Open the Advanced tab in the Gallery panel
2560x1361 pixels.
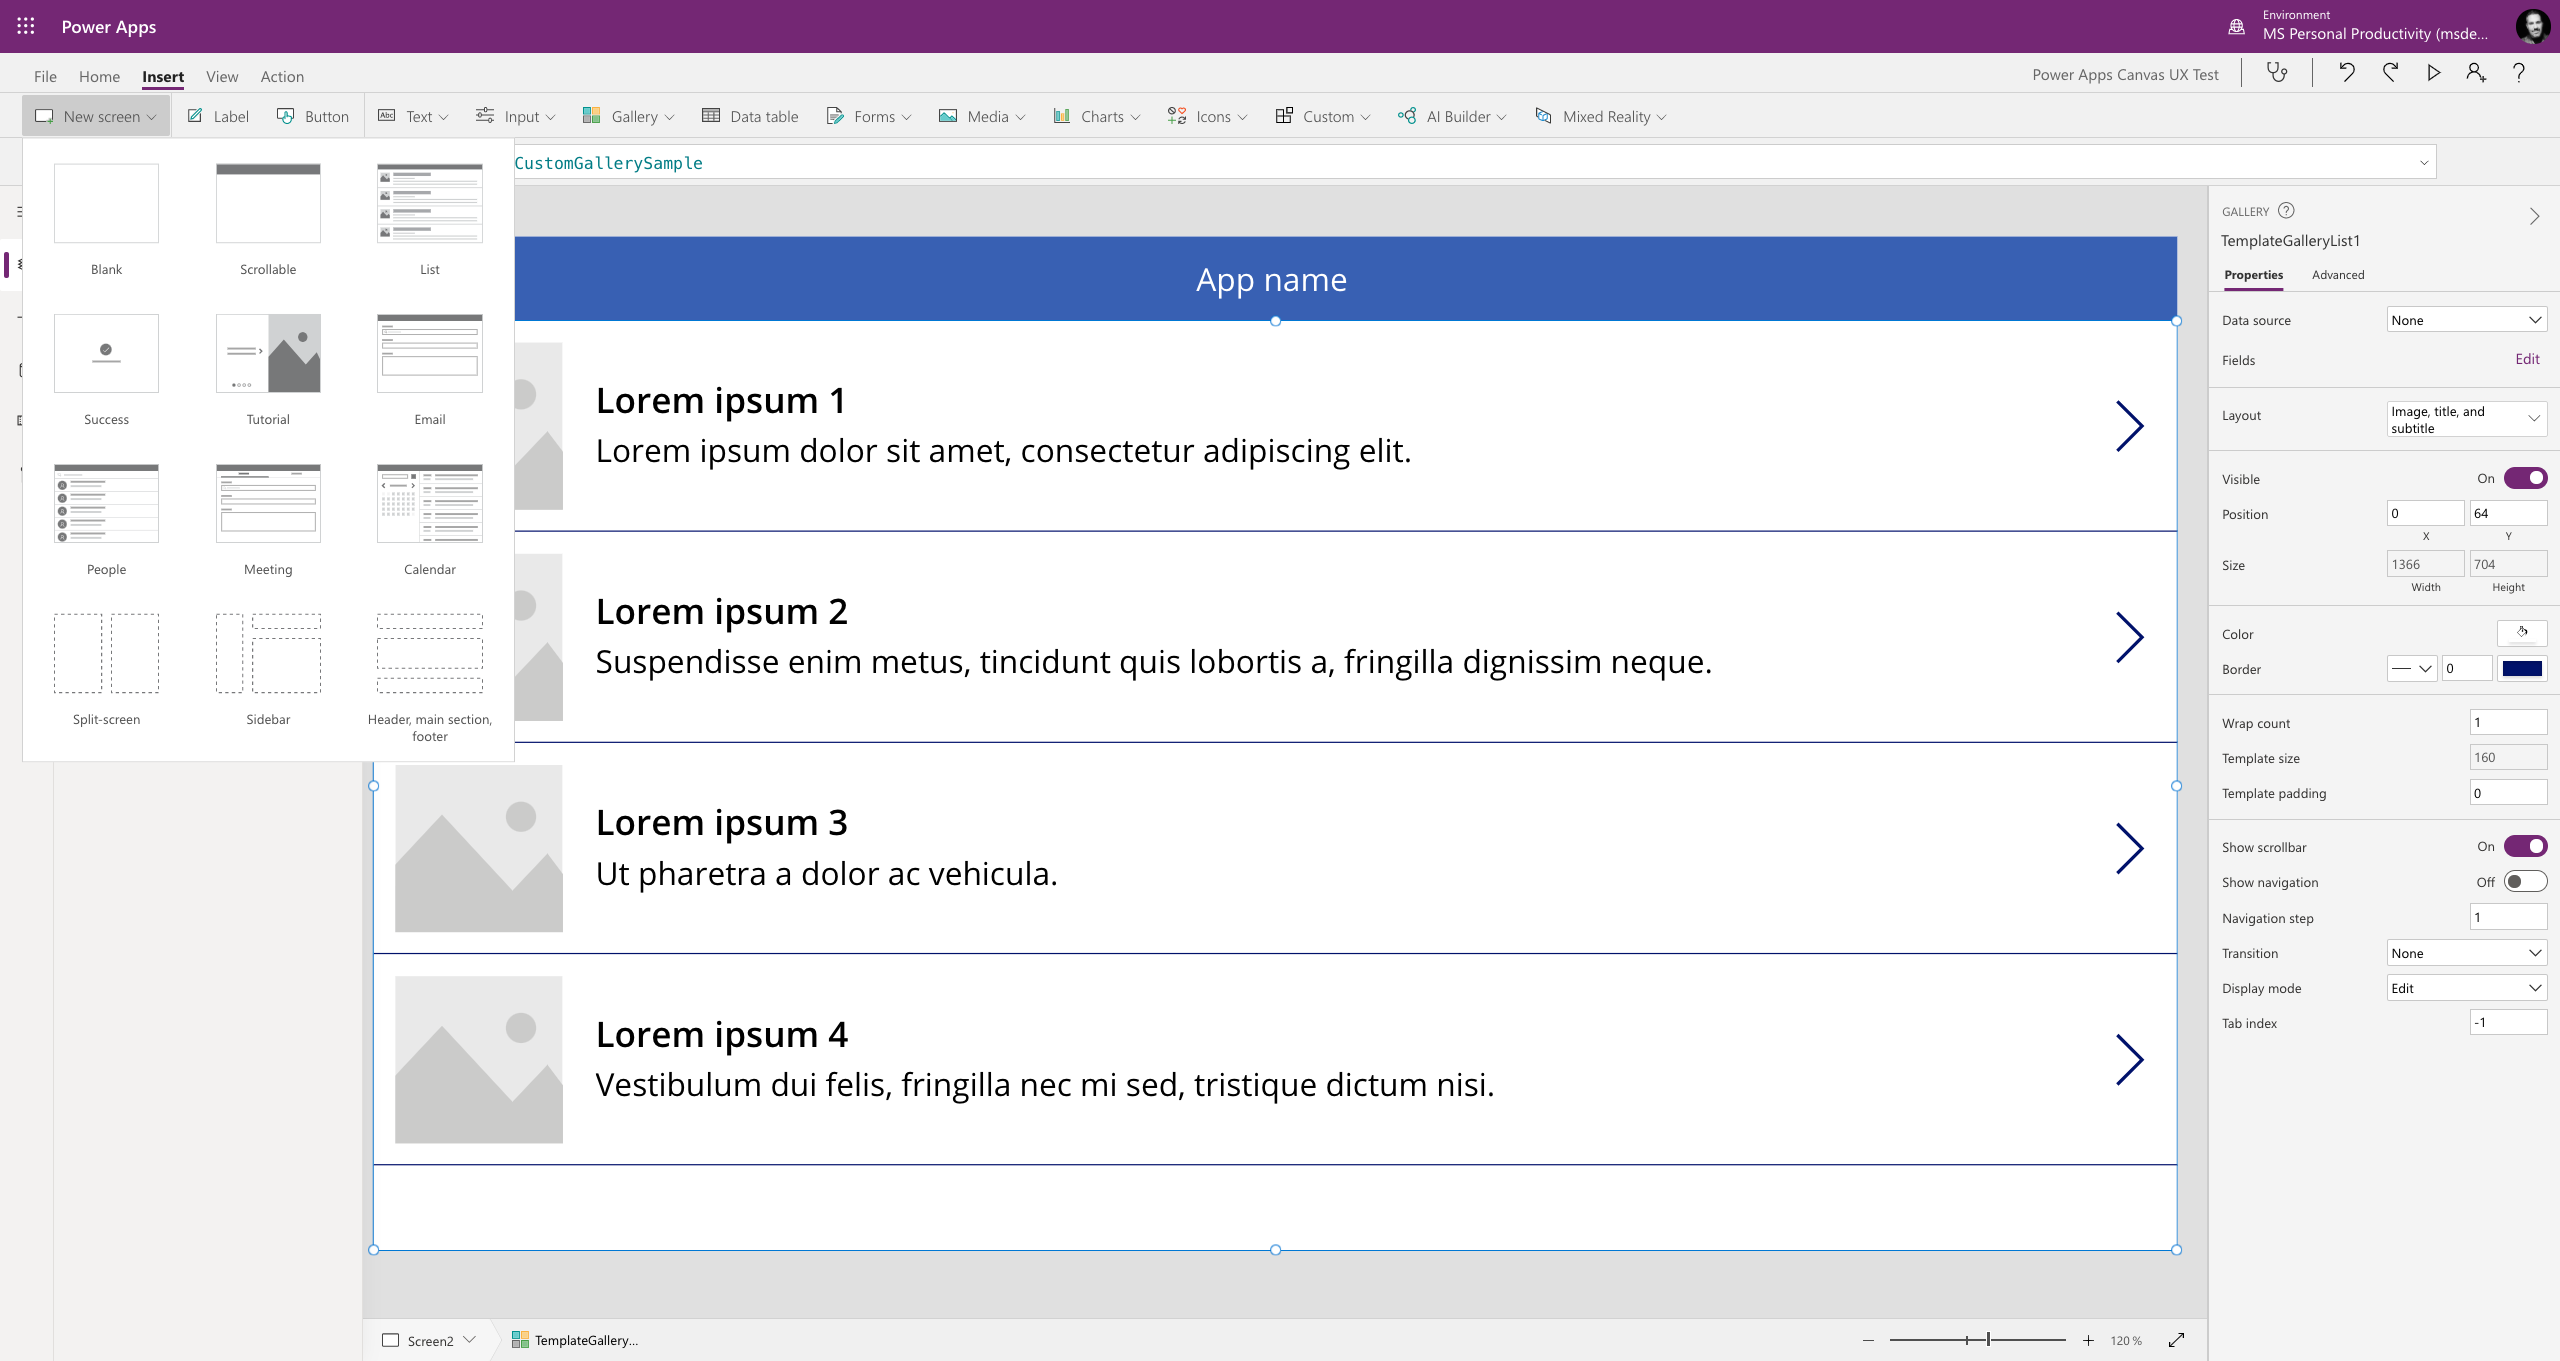pyautogui.click(x=2339, y=274)
